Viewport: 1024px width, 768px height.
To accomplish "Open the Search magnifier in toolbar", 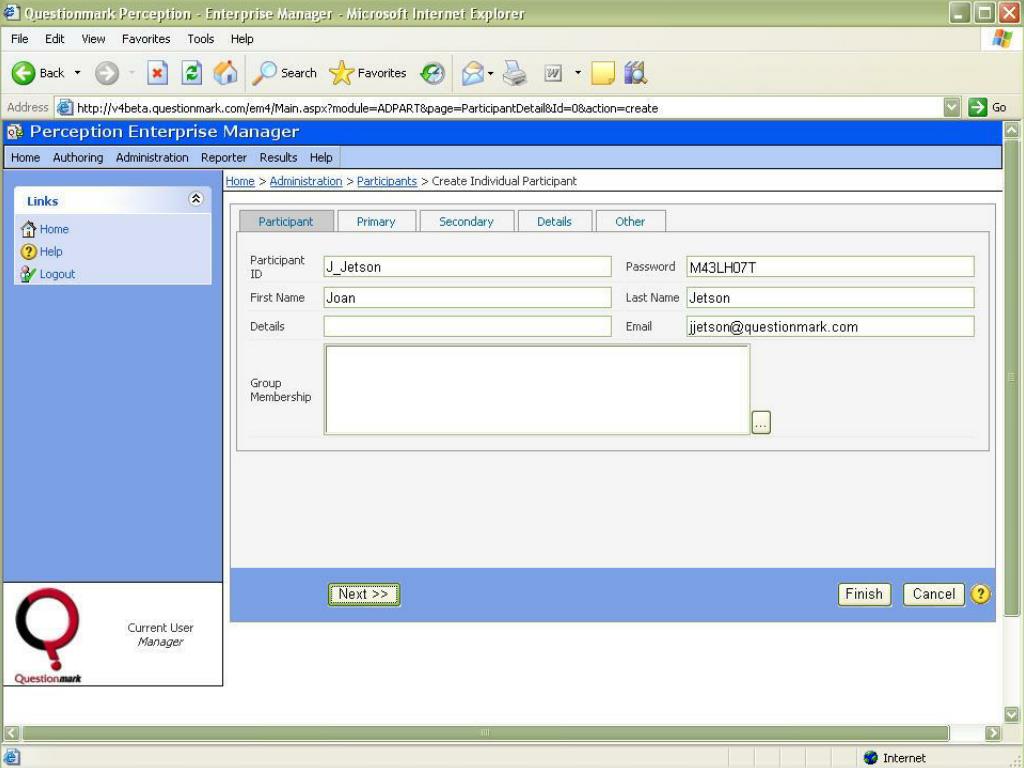I will (x=264, y=73).
